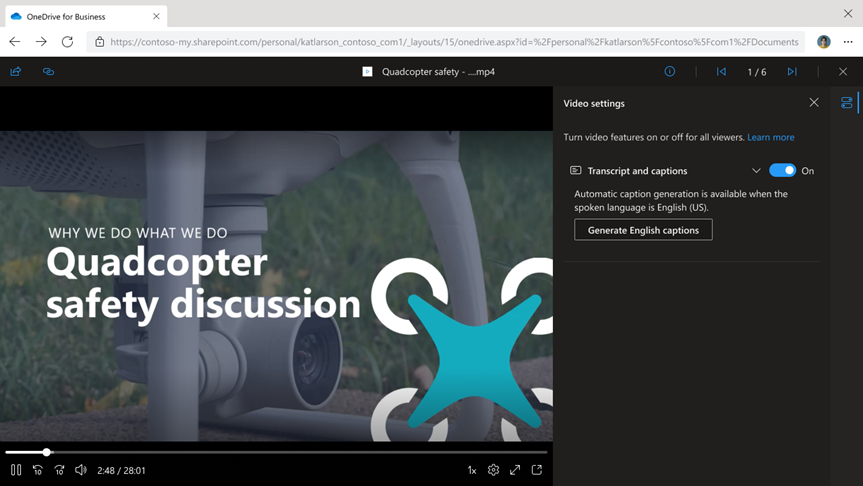Image resolution: width=863 pixels, height=486 pixels.
Task: Open the Learn more link
Action: pyautogui.click(x=771, y=137)
